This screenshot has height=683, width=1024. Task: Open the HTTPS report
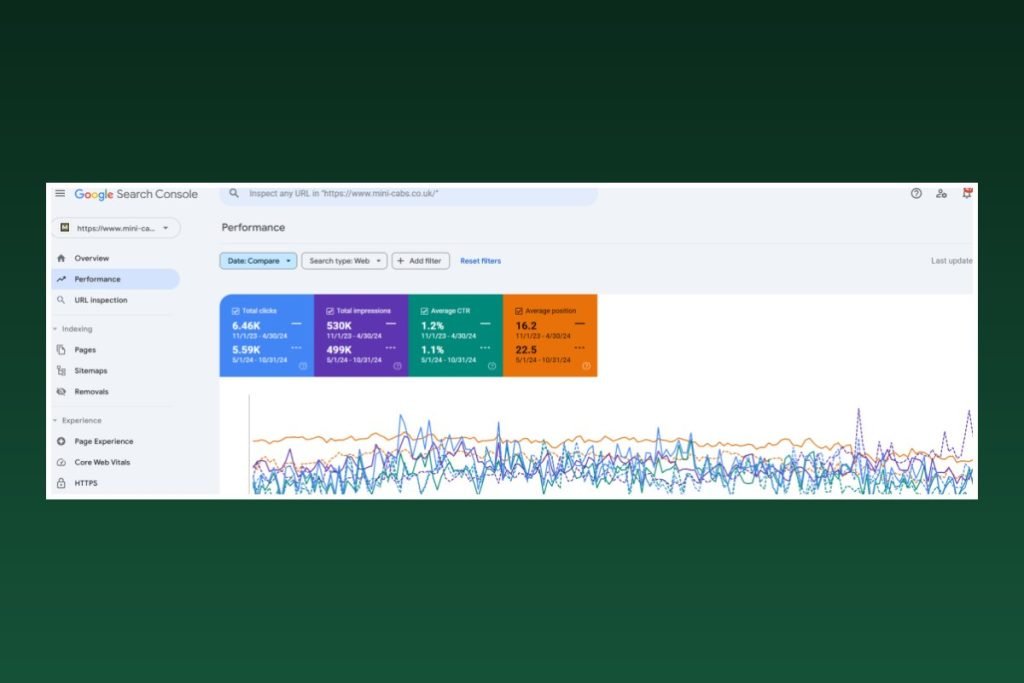coord(86,483)
